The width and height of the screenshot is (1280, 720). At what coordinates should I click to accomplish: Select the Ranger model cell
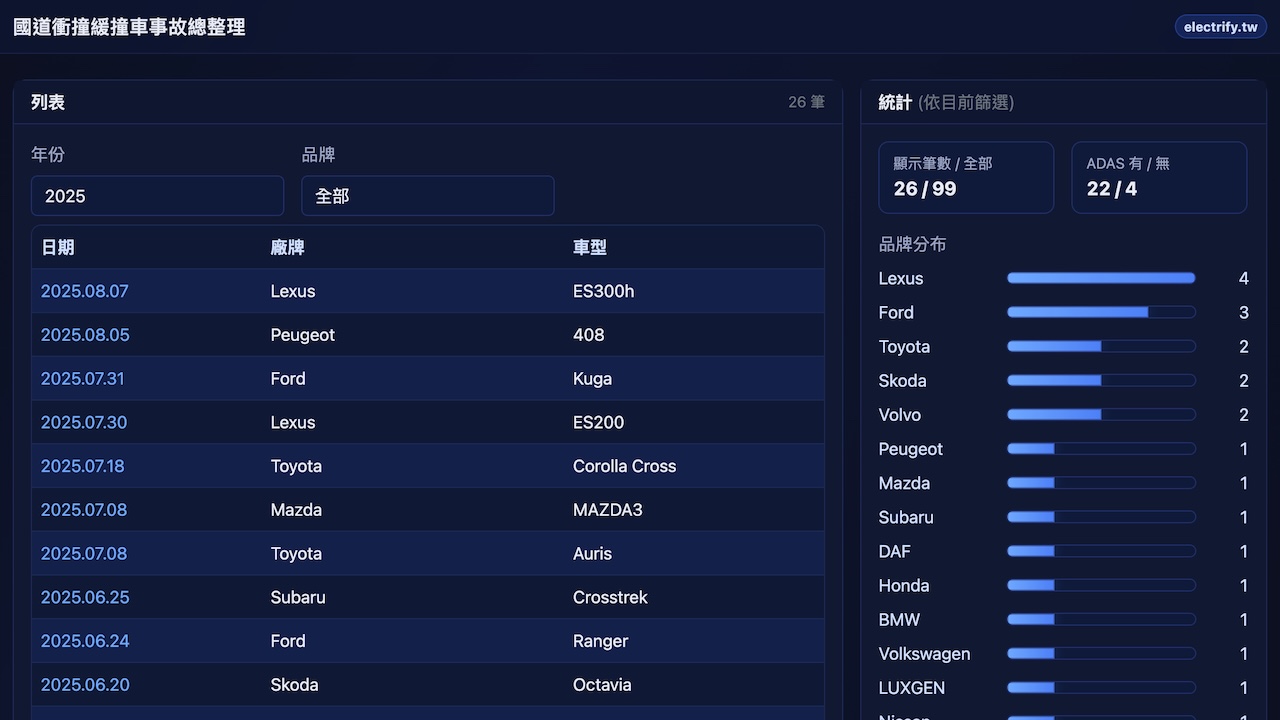pos(601,641)
